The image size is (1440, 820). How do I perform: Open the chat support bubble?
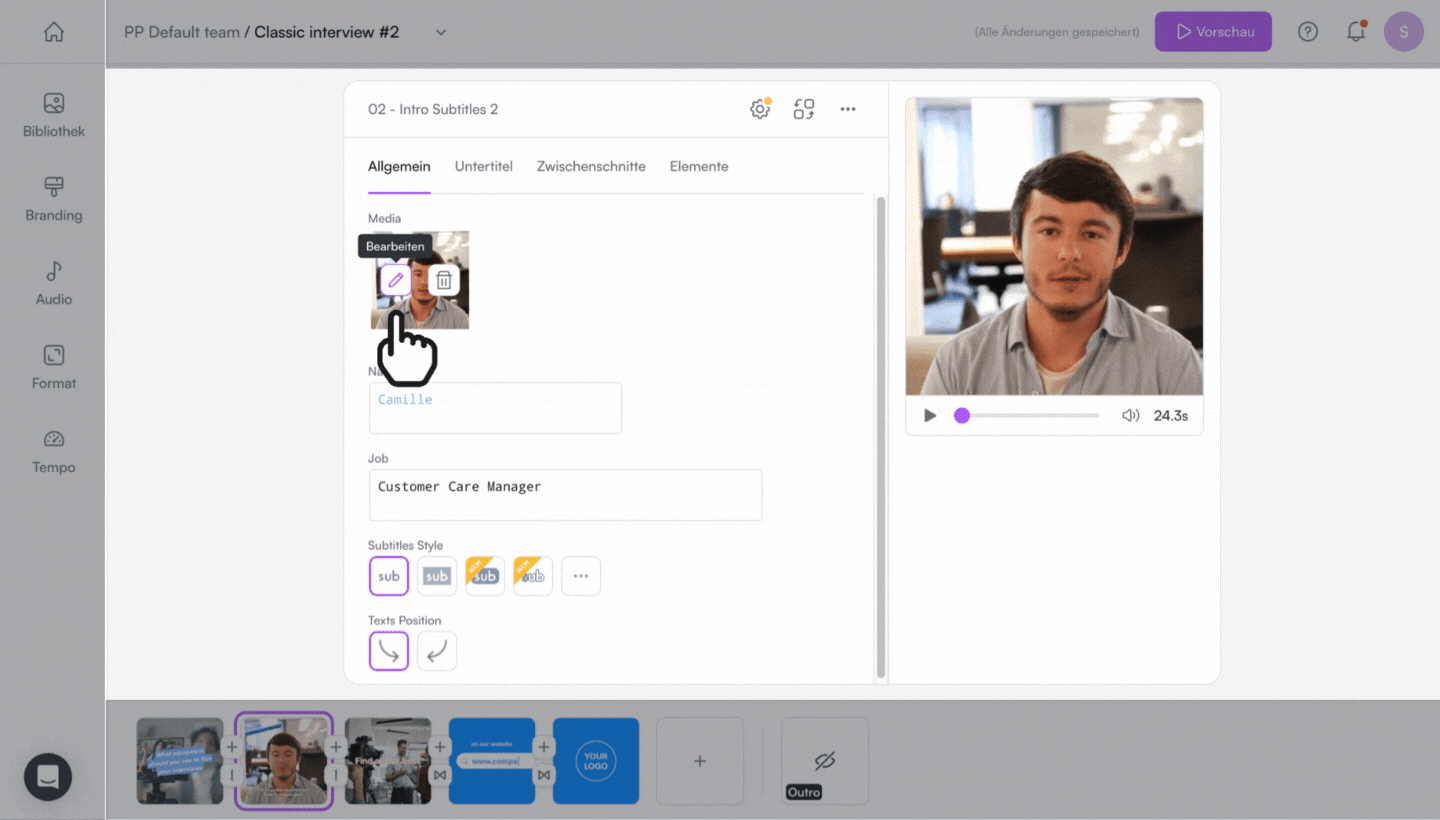(x=48, y=776)
